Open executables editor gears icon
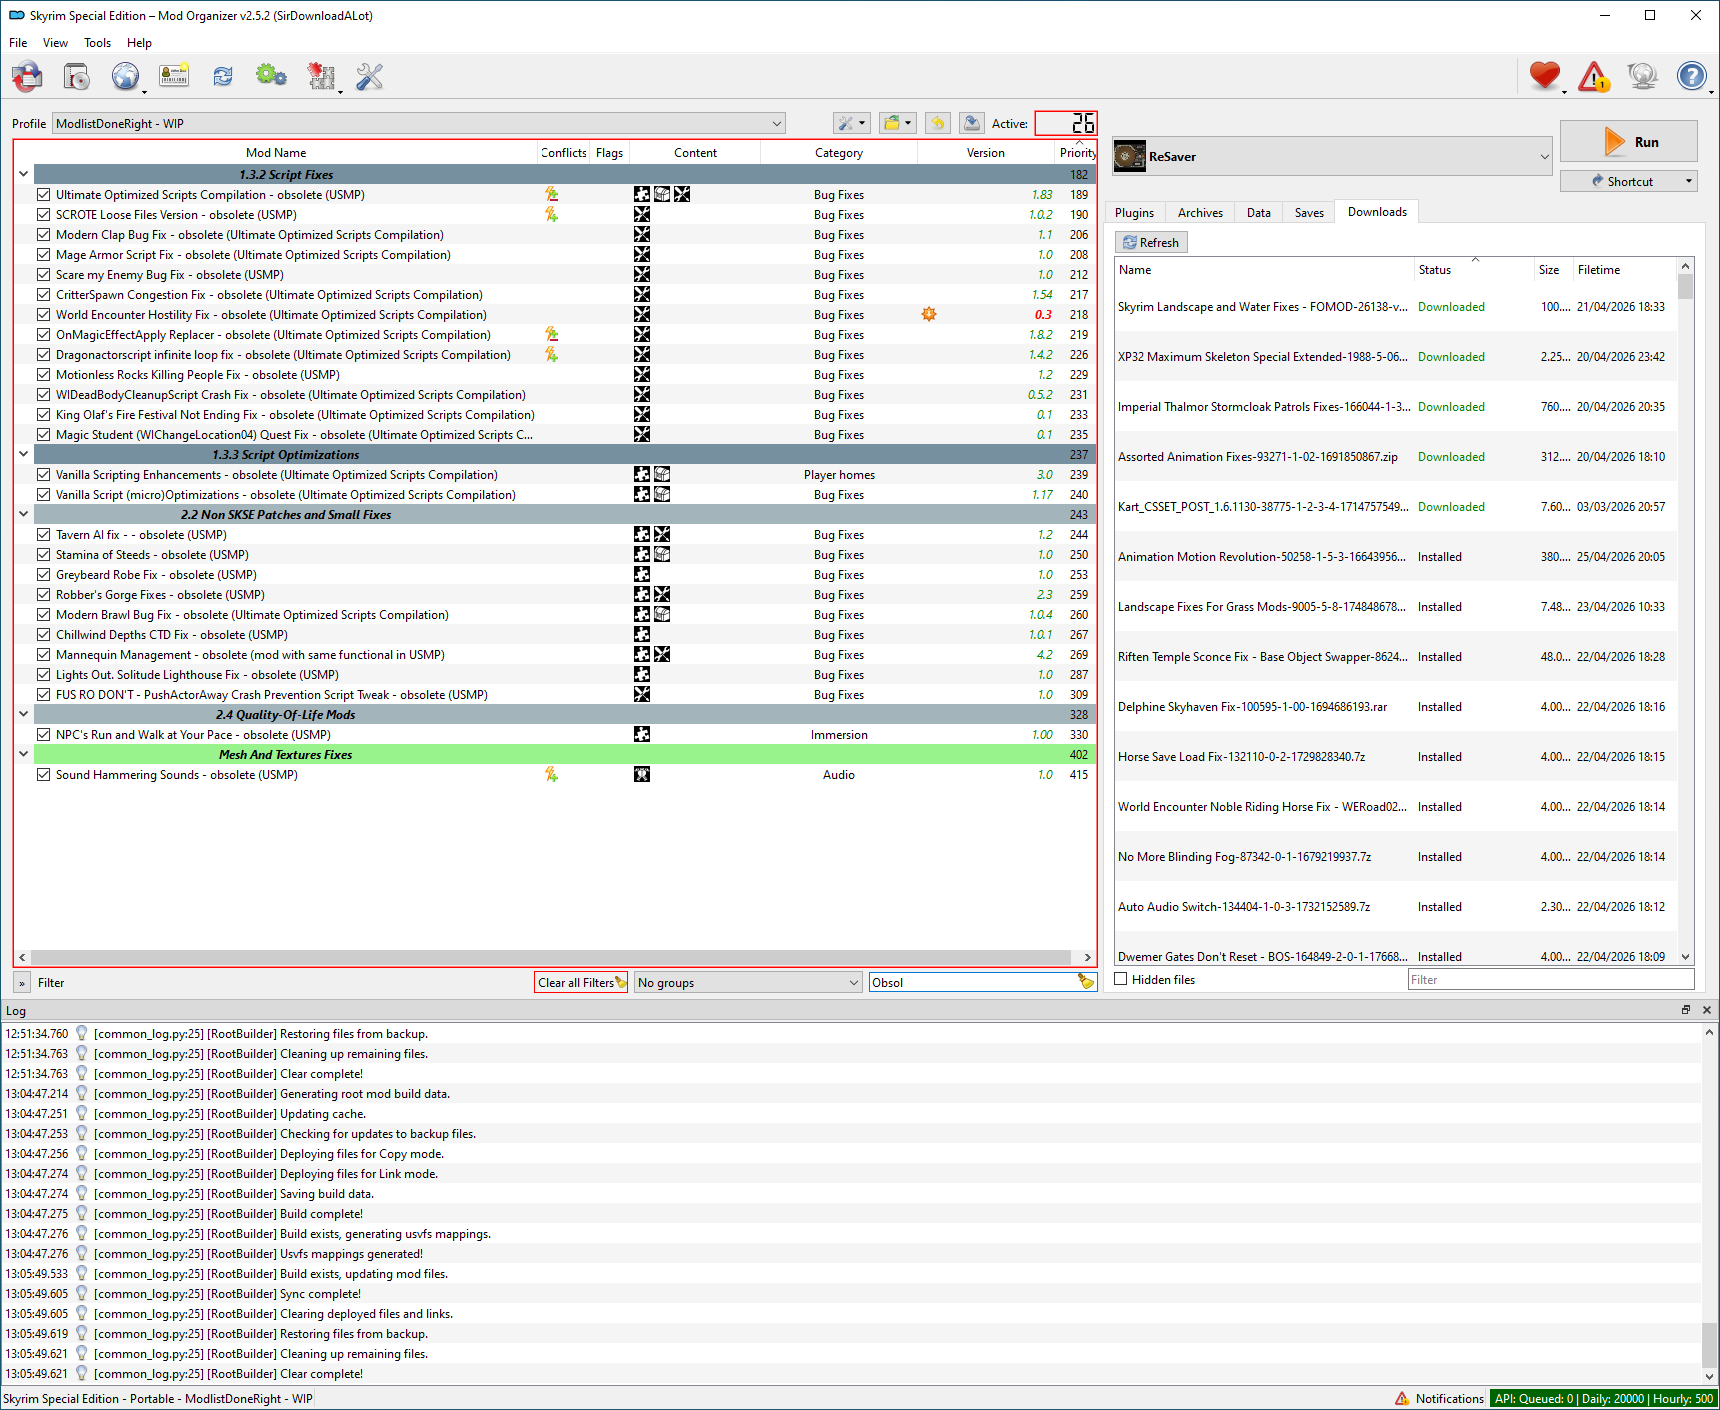The image size is (1720, 1410). coord(271,77)
